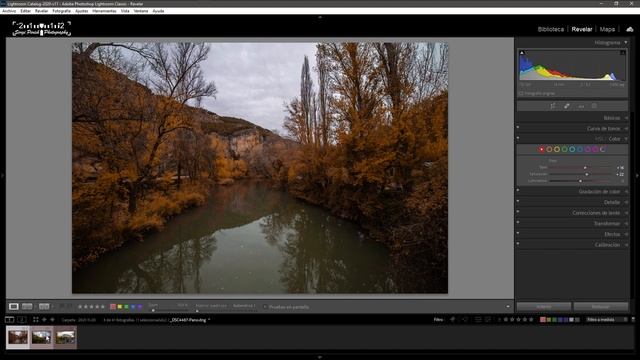Expand the Transformar panel
640x360 pixels.
(x=626, y=224)
